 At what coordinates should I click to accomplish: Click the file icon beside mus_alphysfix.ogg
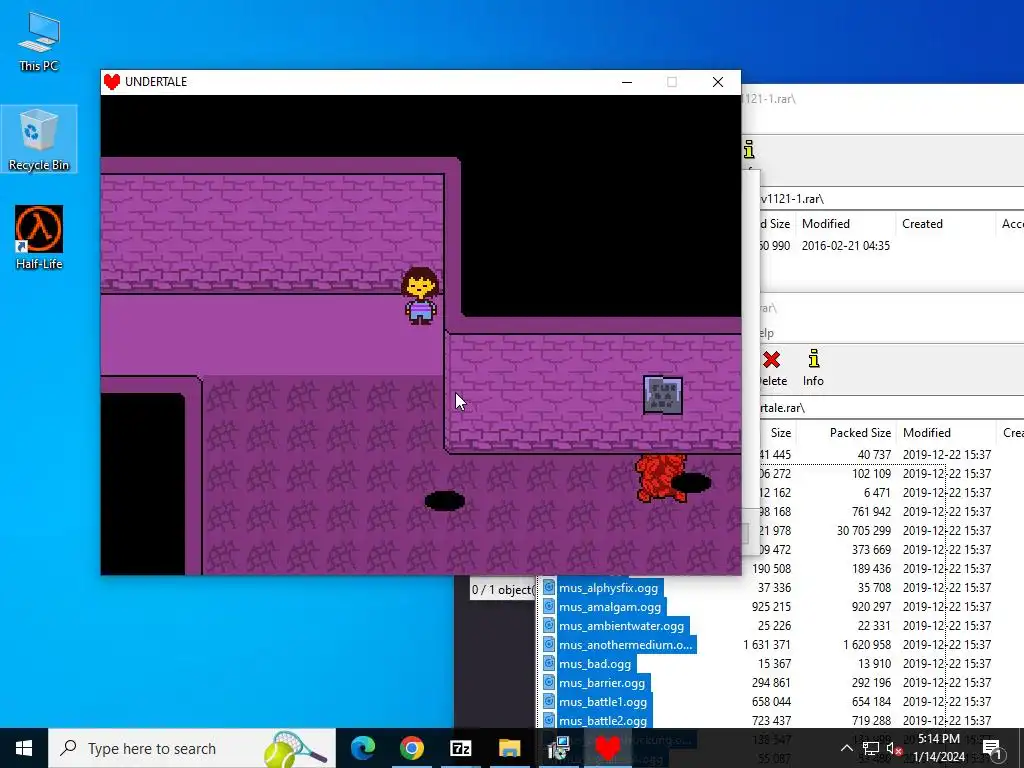pos(549,588)
